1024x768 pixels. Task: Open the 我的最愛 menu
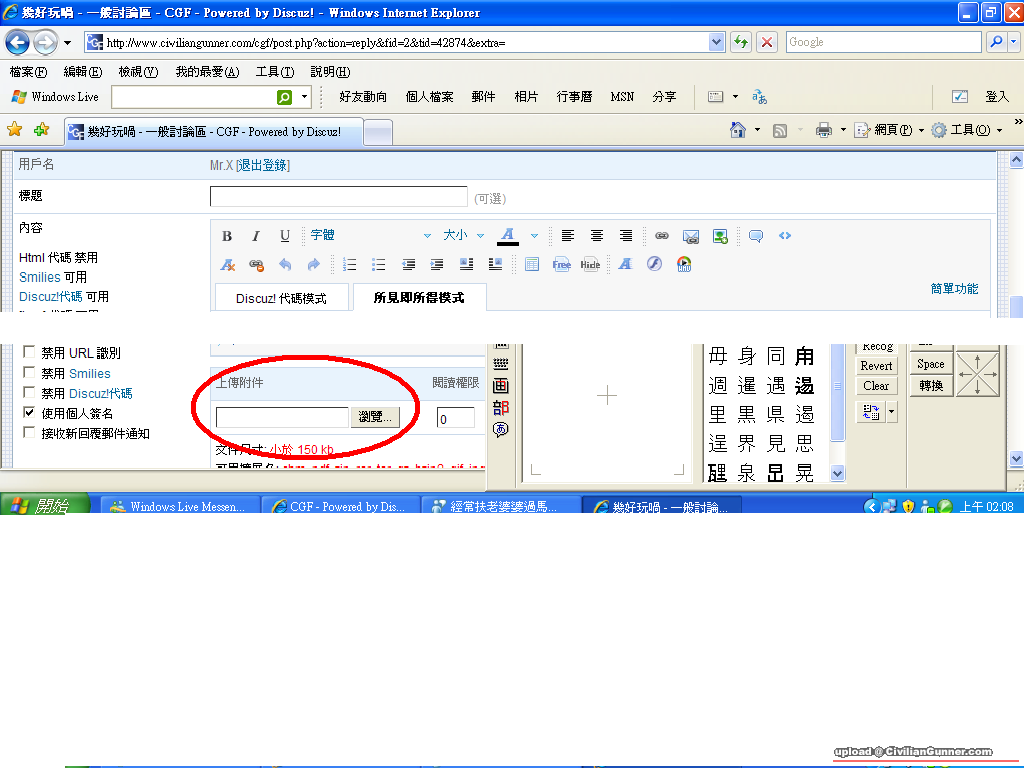[207, 72]
